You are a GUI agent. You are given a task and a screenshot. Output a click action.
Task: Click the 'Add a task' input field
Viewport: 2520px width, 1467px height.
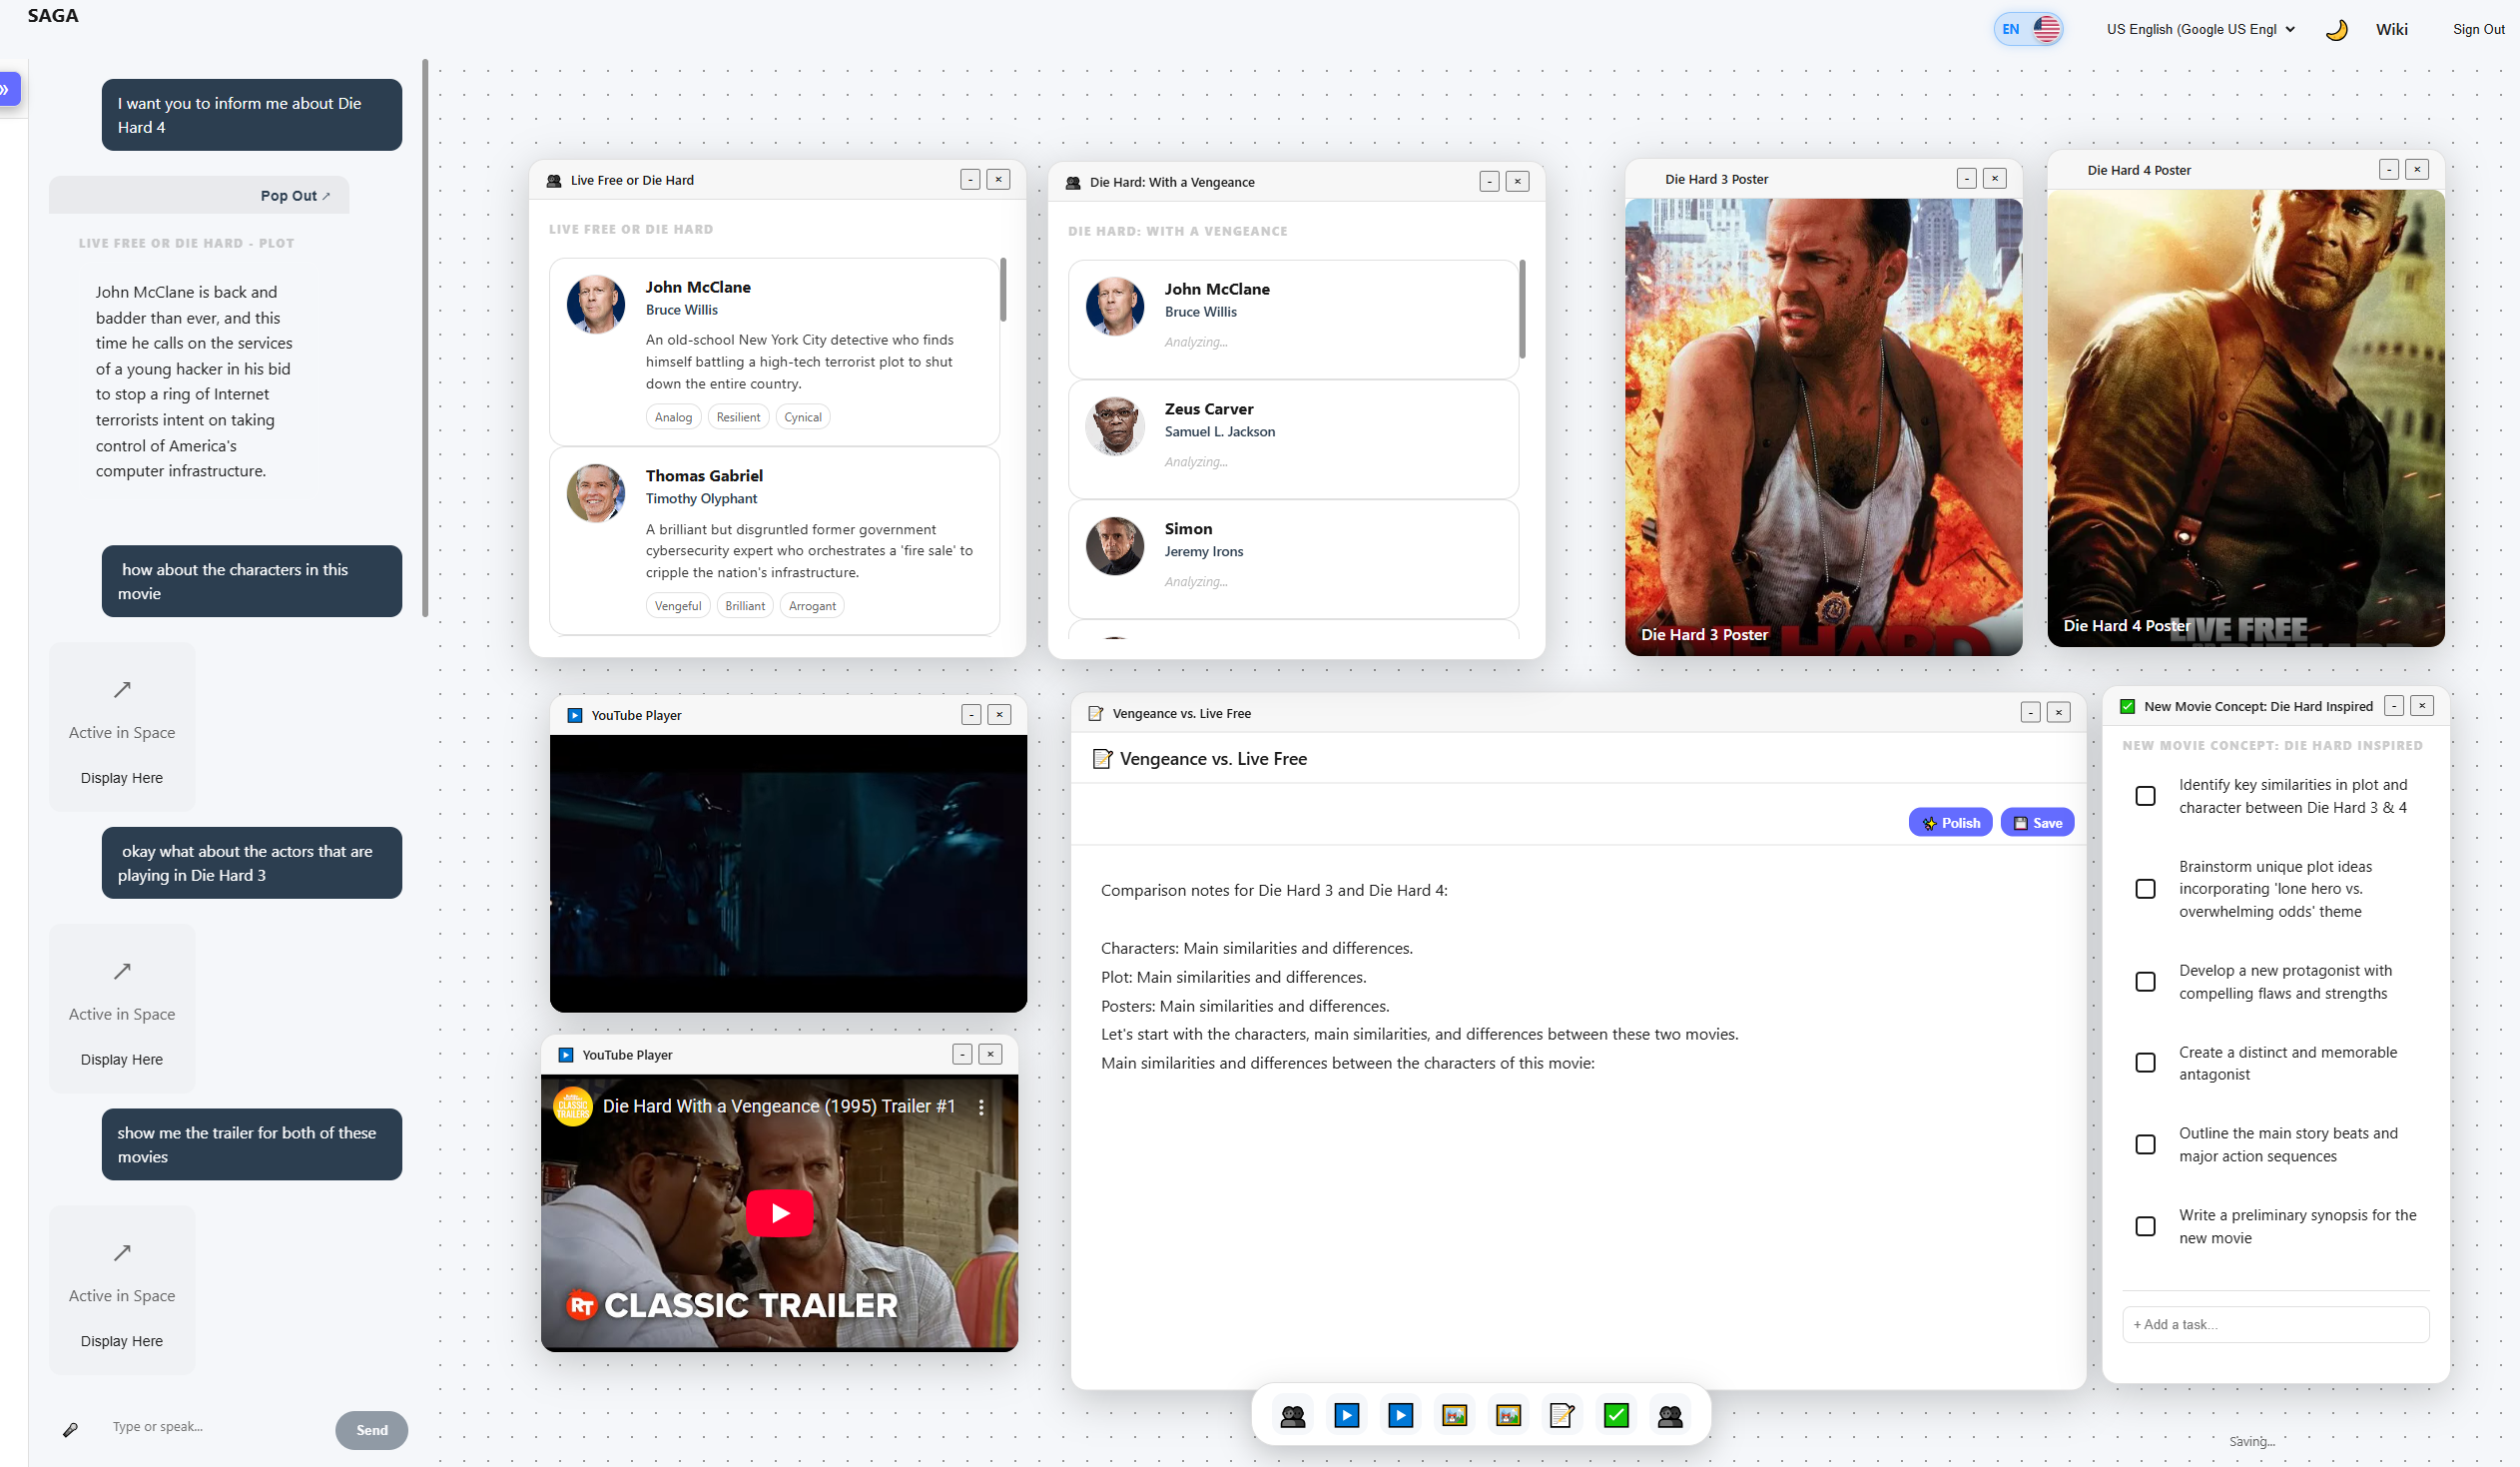pyautogui.click(x=2275, y=1324)
